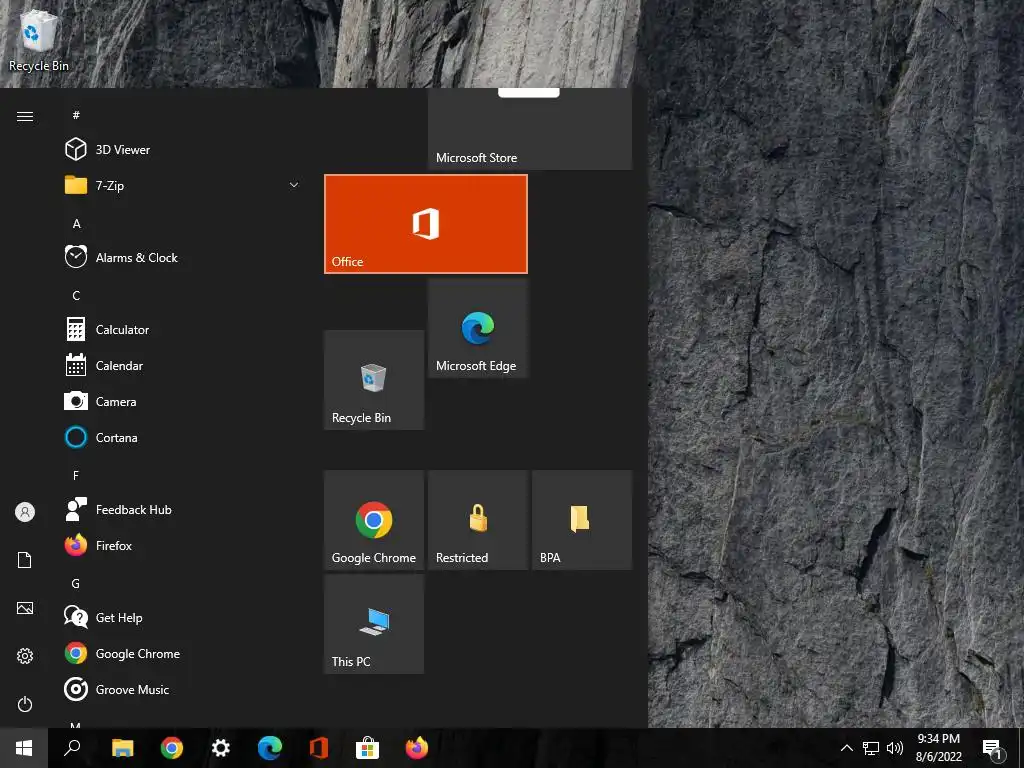The image size is (1024, 768).
Task: Open the Pictures shortcut in the Start sidebar
Action: coord(25,608)
